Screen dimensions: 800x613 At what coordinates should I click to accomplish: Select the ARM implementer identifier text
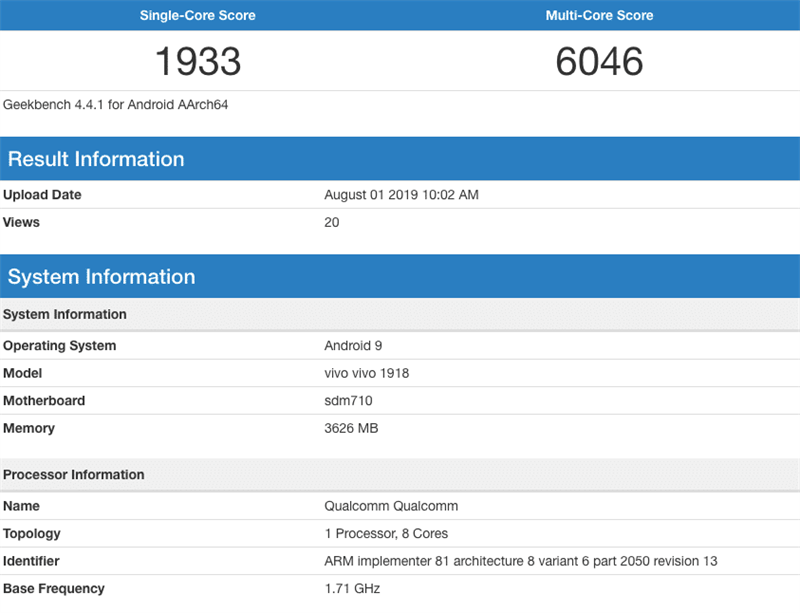(520, 561)
